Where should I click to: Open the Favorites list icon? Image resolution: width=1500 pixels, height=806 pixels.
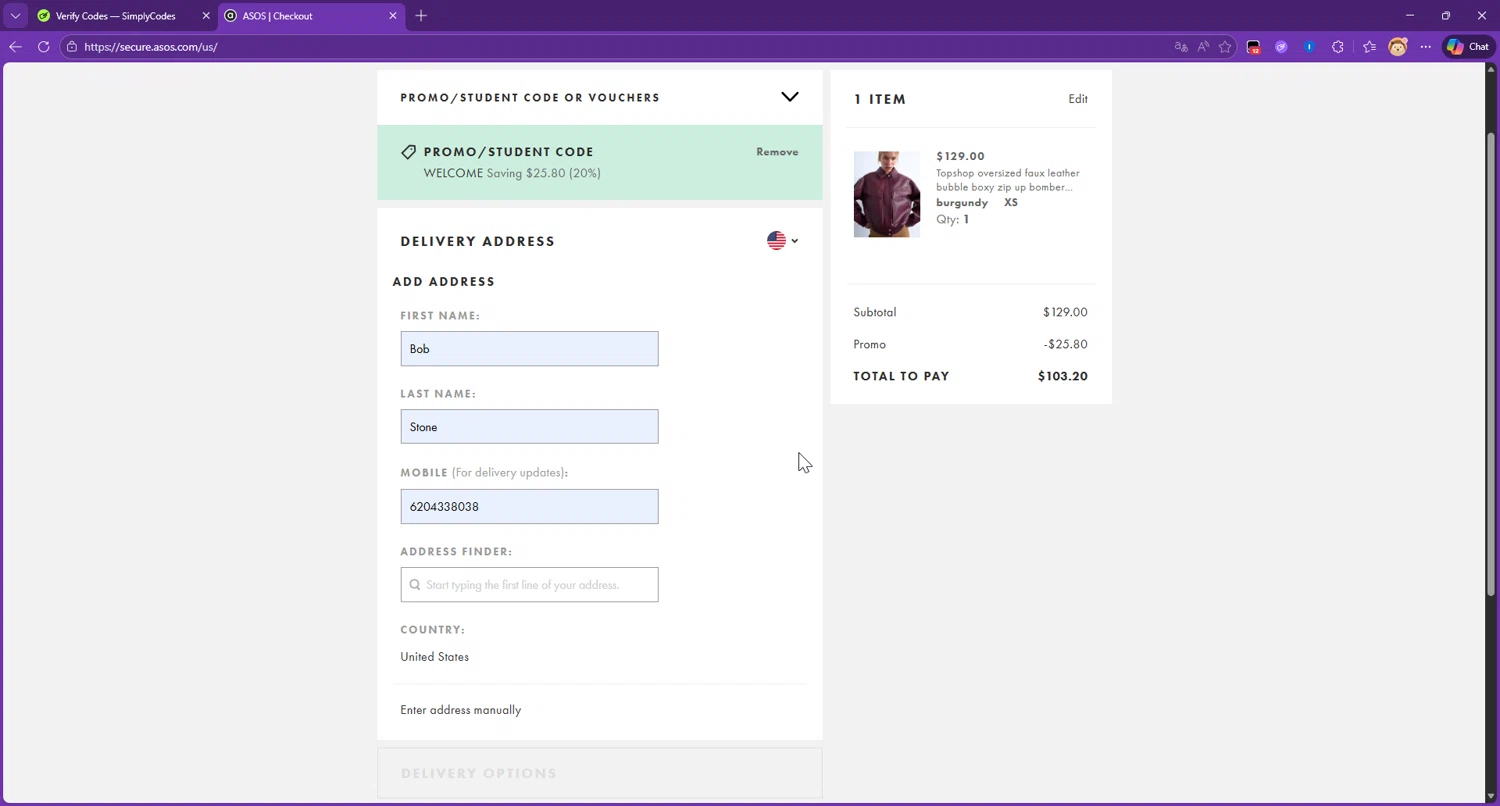tap(1369, 47)
